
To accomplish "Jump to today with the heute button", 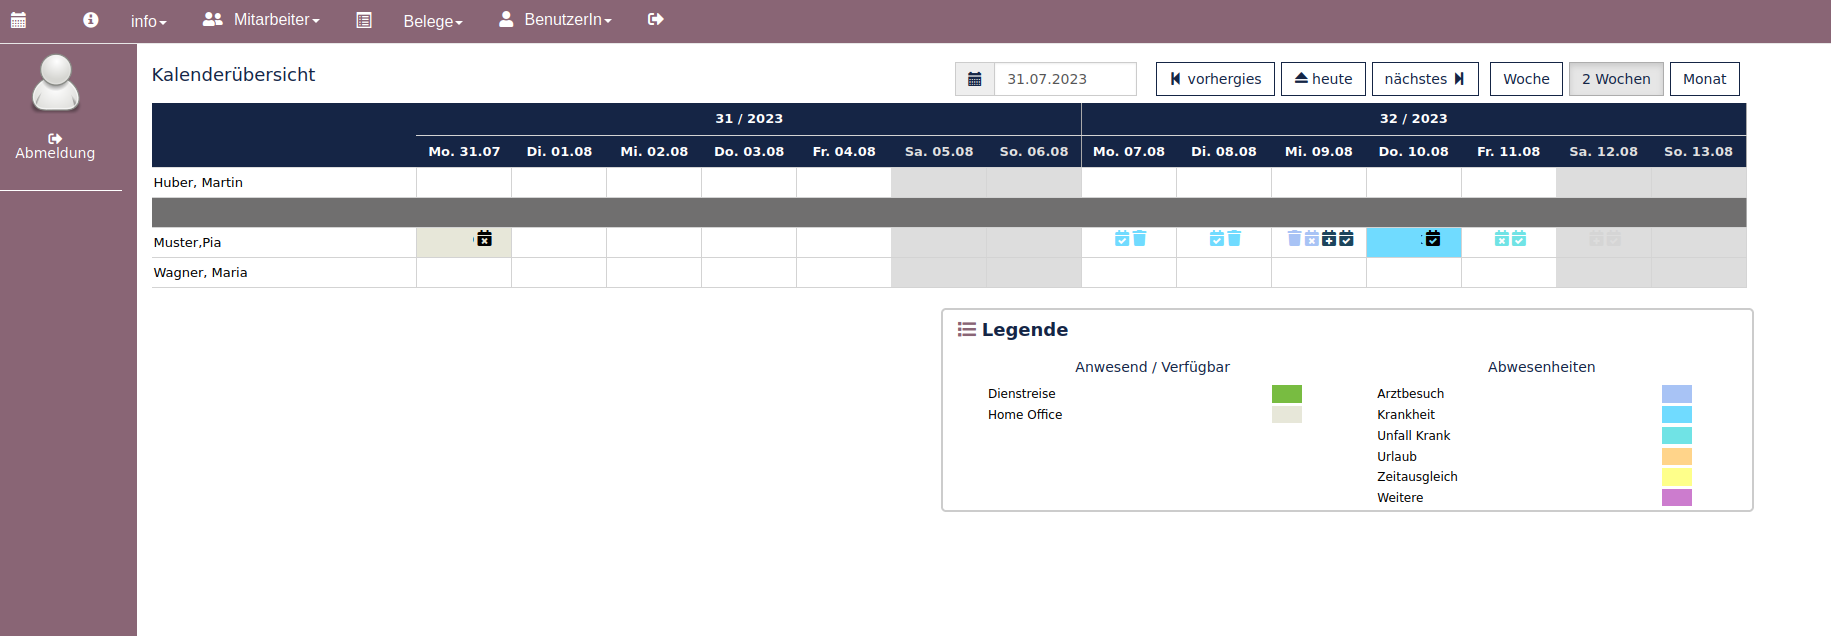I will 1323,79.
